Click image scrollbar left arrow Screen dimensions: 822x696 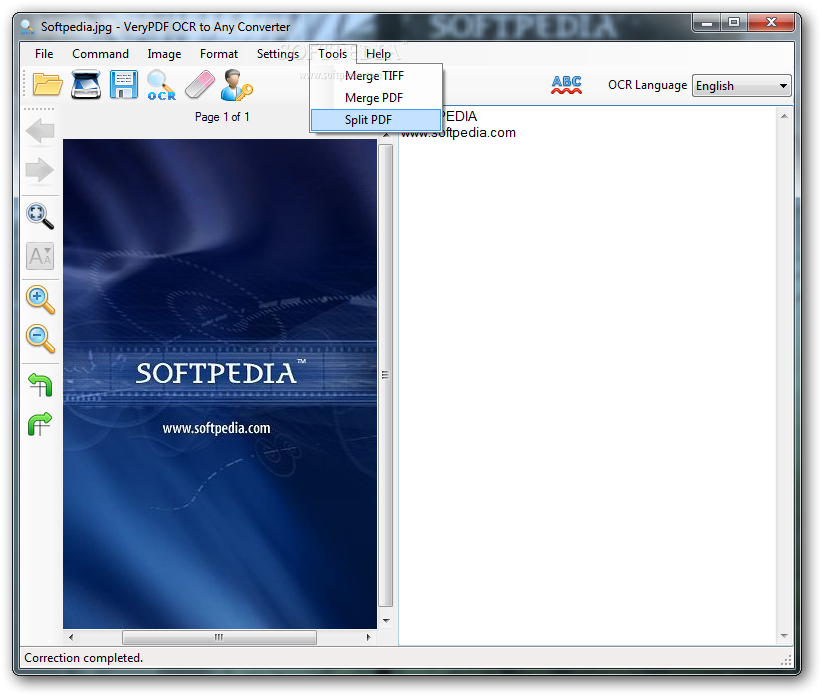pos(71,637)
